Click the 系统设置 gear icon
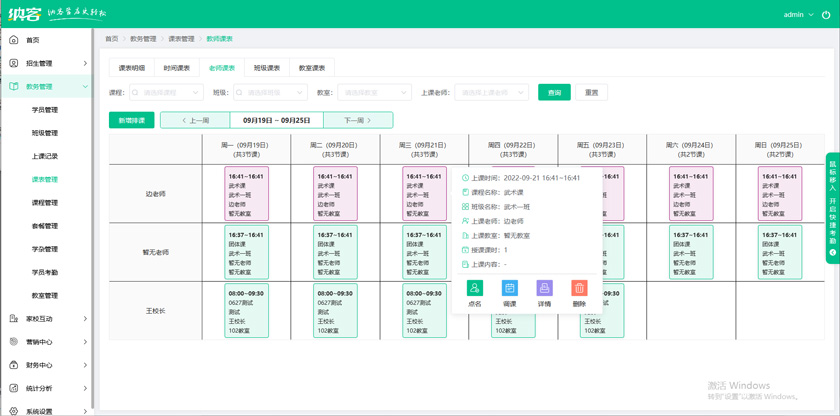The height and width of the screenshot is (416, 840). (x=14, y=411)
